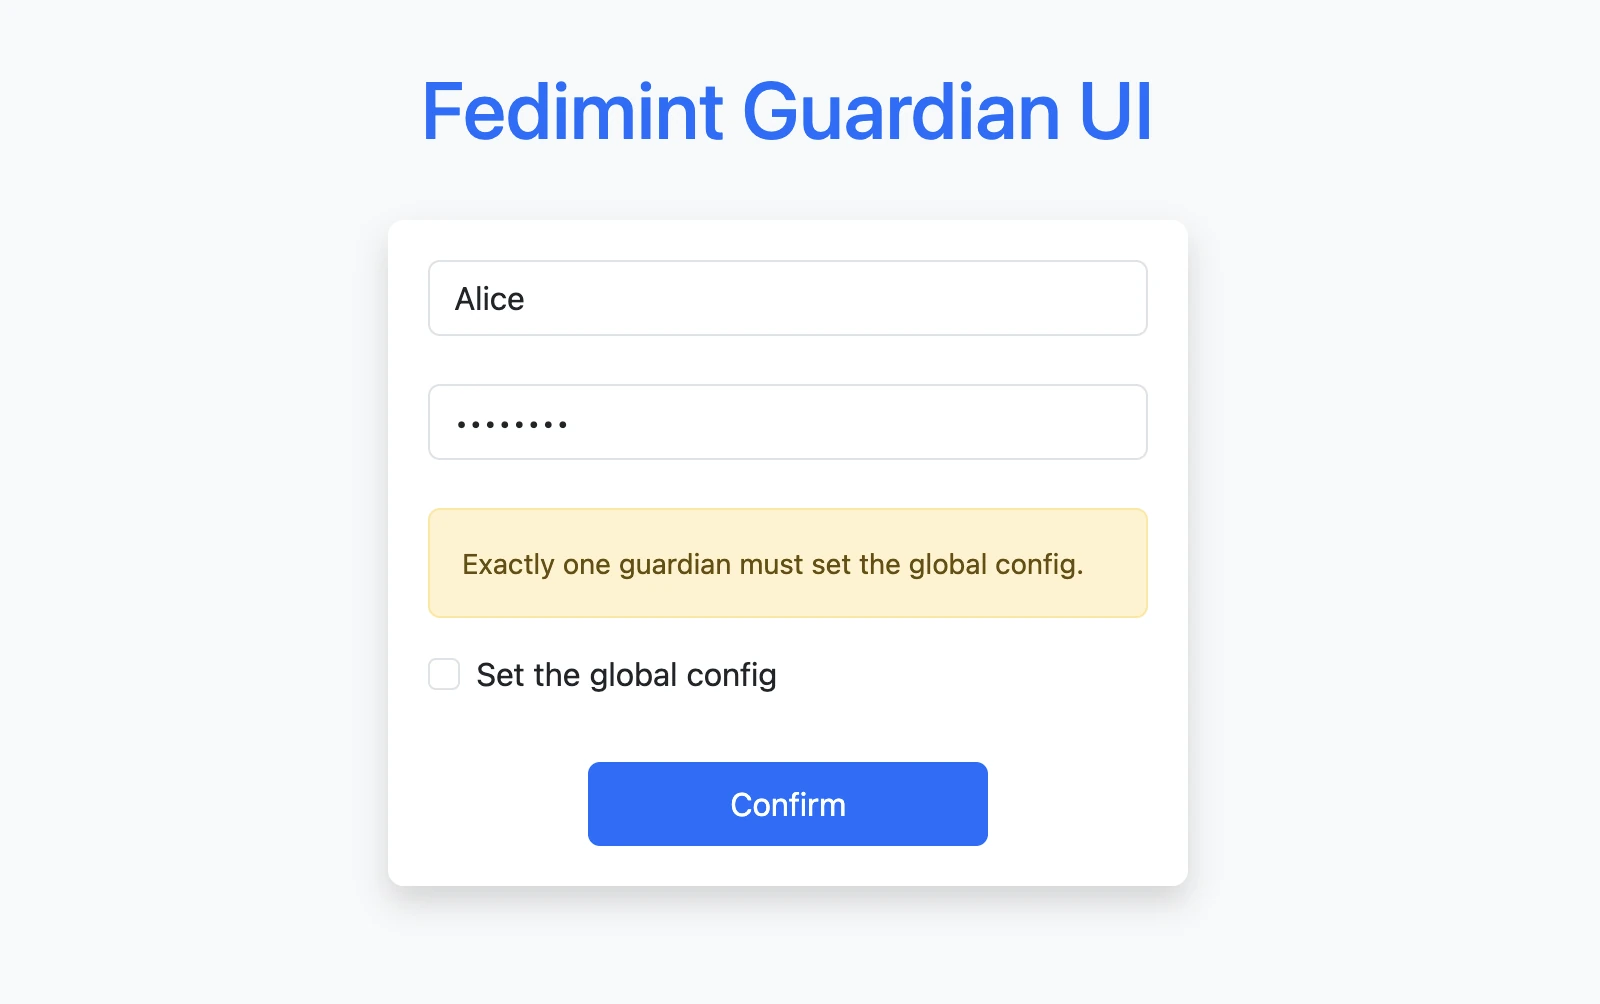Click the Set the global config label text
This screenshot has height=1004, width=1600.
(x=626, y=674)
